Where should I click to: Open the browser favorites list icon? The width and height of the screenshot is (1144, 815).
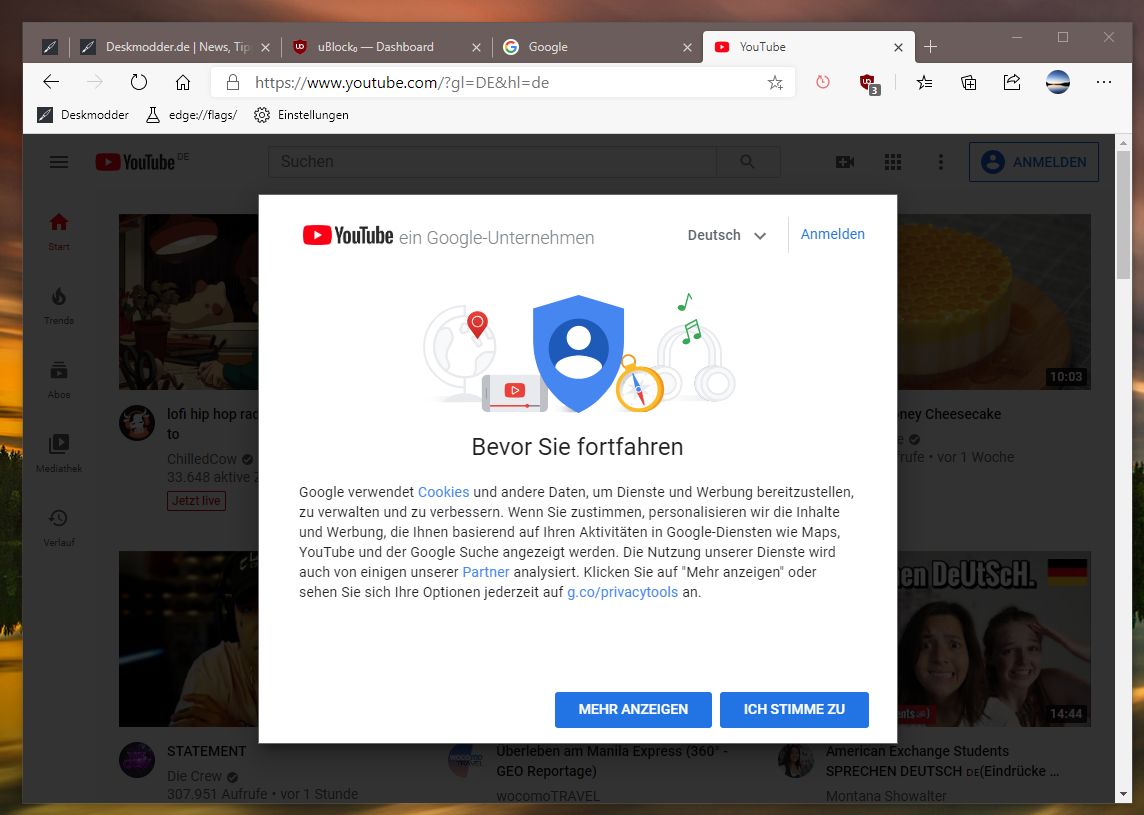point(924,83)
